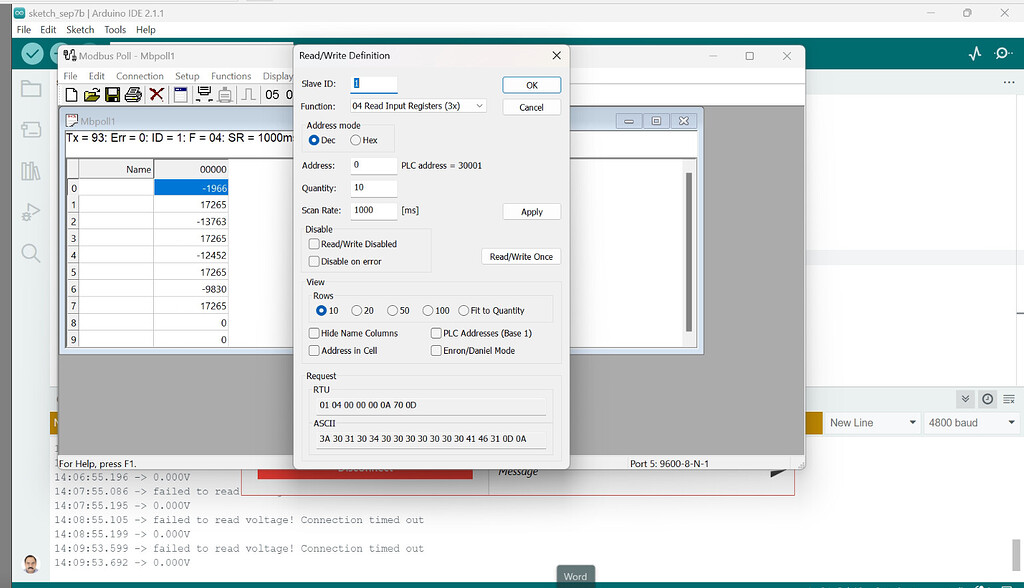Open the Connection menu in Modbus Poll
This screenshot has height=588, width=1024.
coord(140,75)
